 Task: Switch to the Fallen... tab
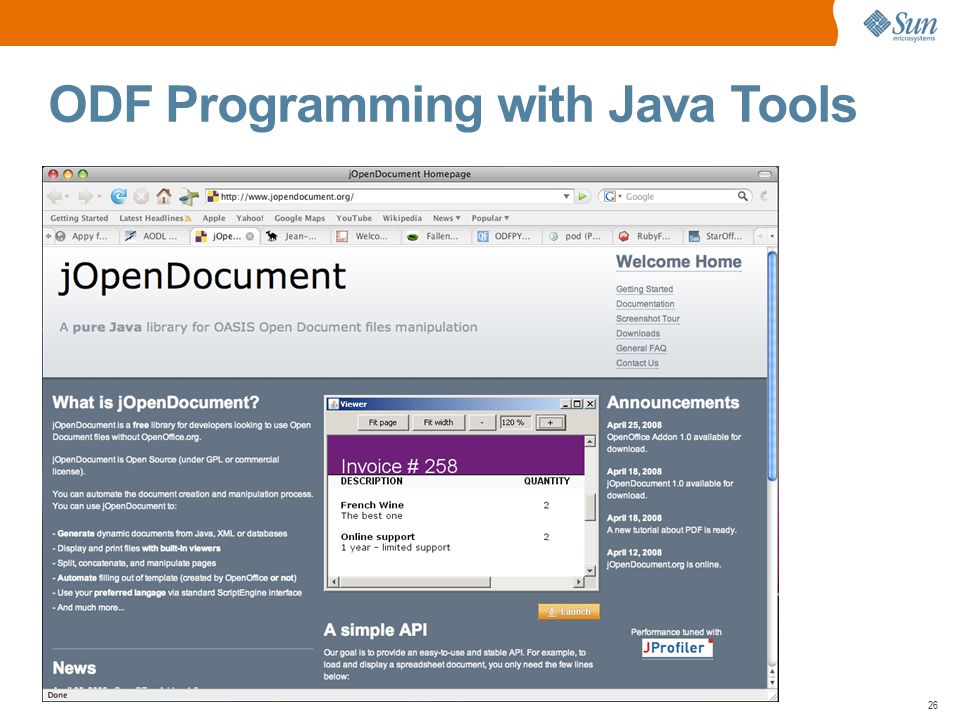coord(436,236)
